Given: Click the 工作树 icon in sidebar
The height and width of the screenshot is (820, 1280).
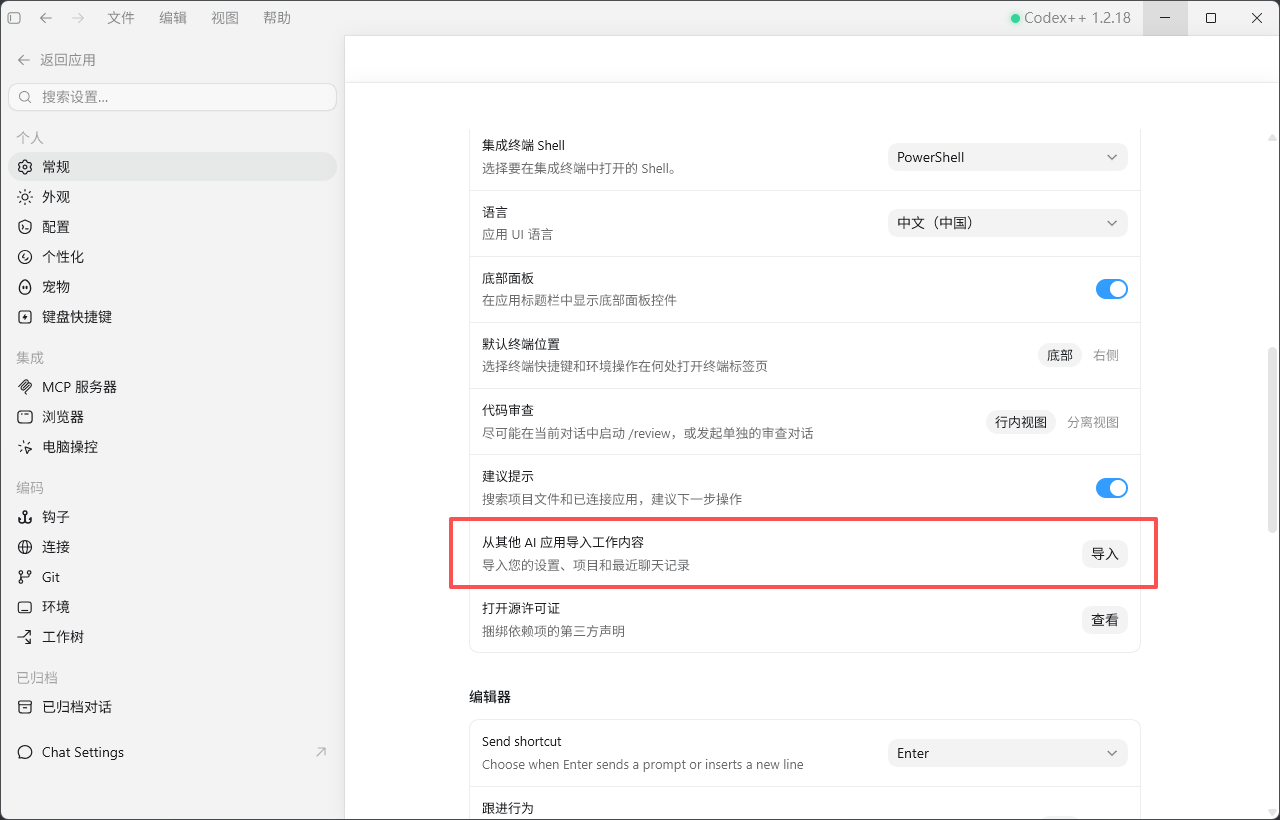Looking at the screenshot, I should click(25, 637).
